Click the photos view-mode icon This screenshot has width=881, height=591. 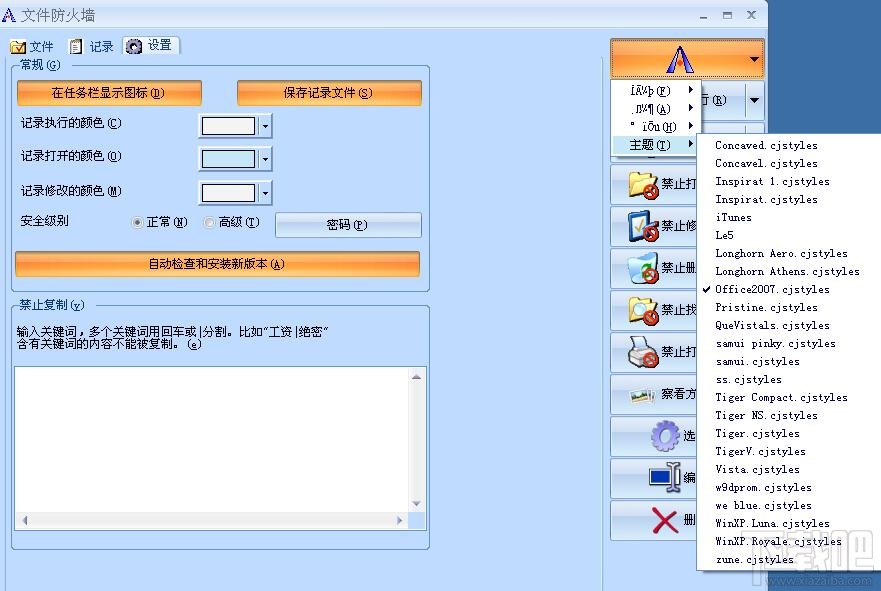click(x=643, y=396)
